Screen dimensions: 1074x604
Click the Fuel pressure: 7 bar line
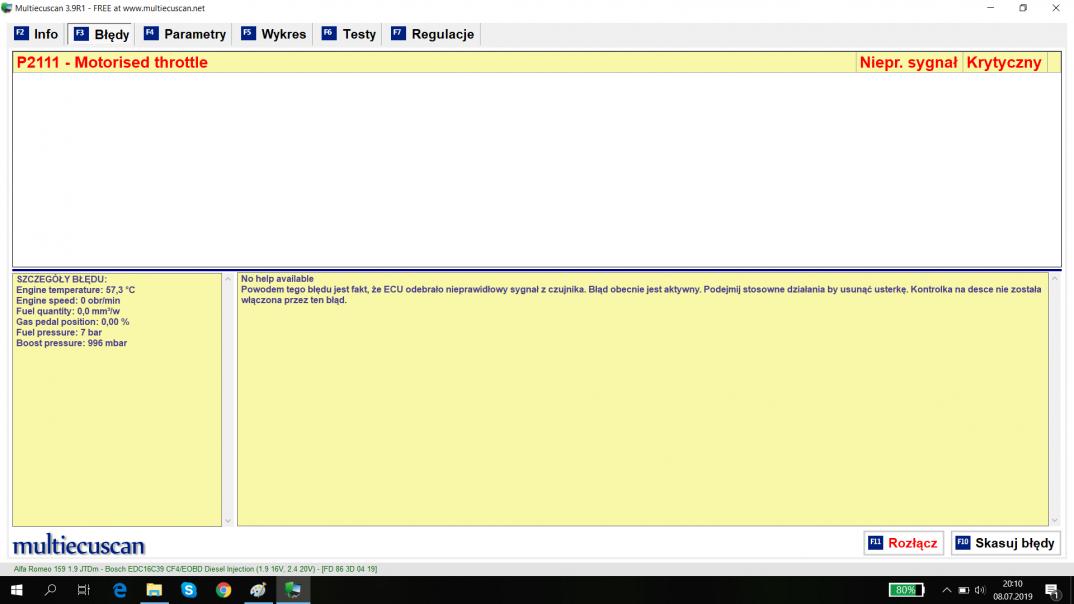59,333
